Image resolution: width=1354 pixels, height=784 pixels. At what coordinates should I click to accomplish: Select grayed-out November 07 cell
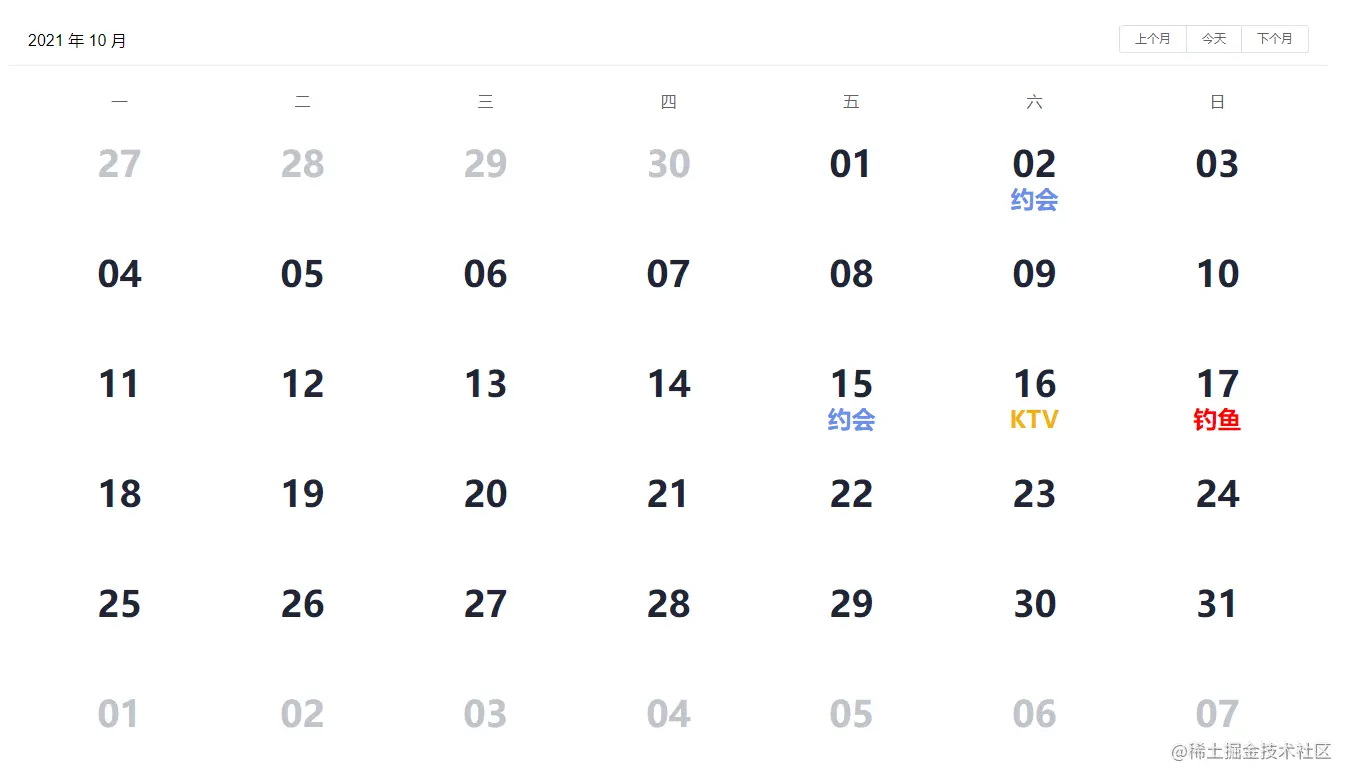[x=1217, y=715]
